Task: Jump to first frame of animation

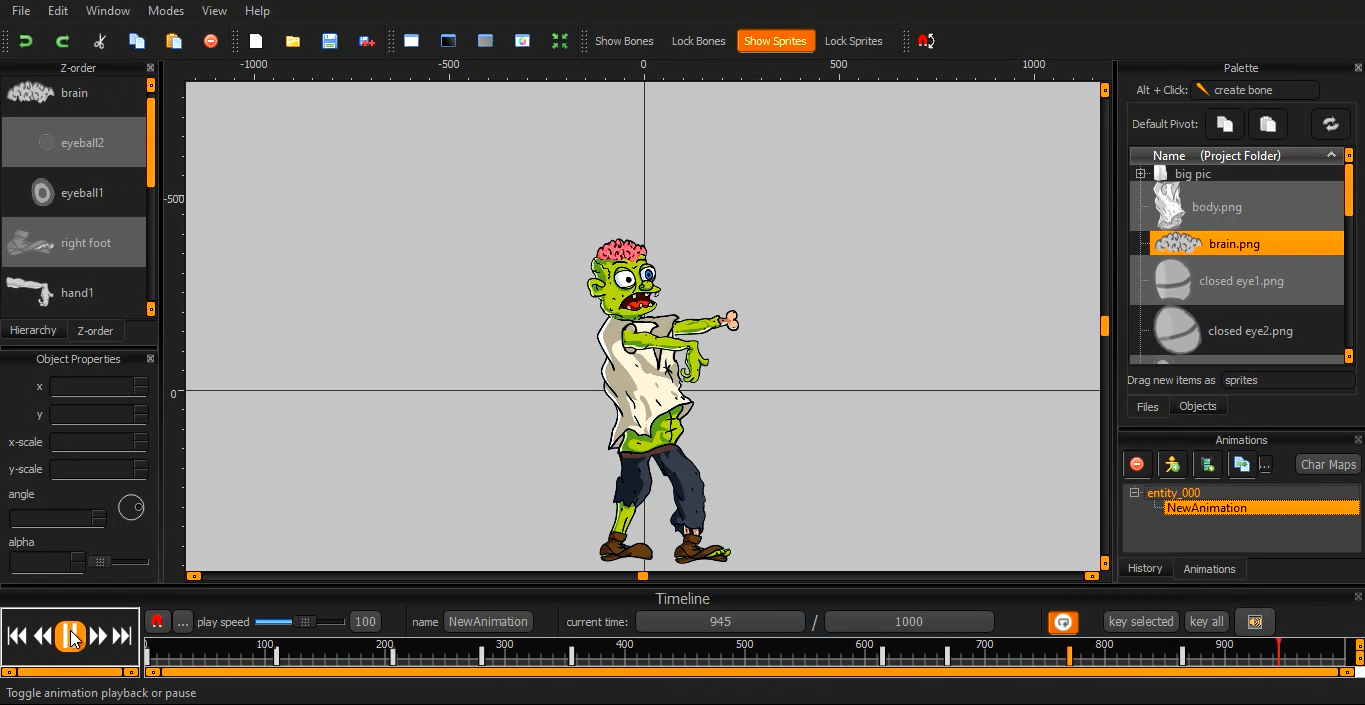Action: (x=17, y=636)
